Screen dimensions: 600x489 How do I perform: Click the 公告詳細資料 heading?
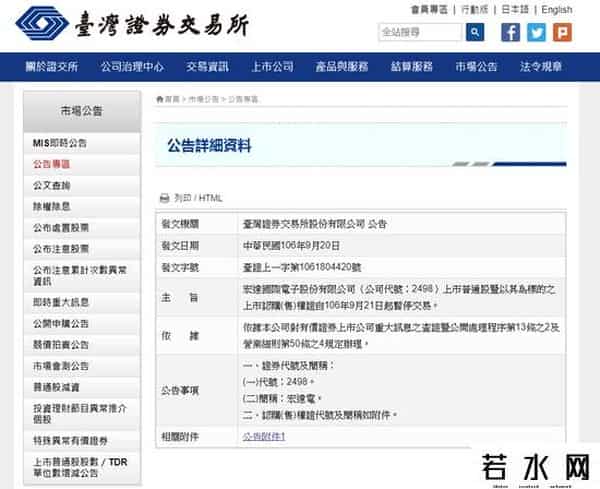pyautogui.click(x=209, y=146)
